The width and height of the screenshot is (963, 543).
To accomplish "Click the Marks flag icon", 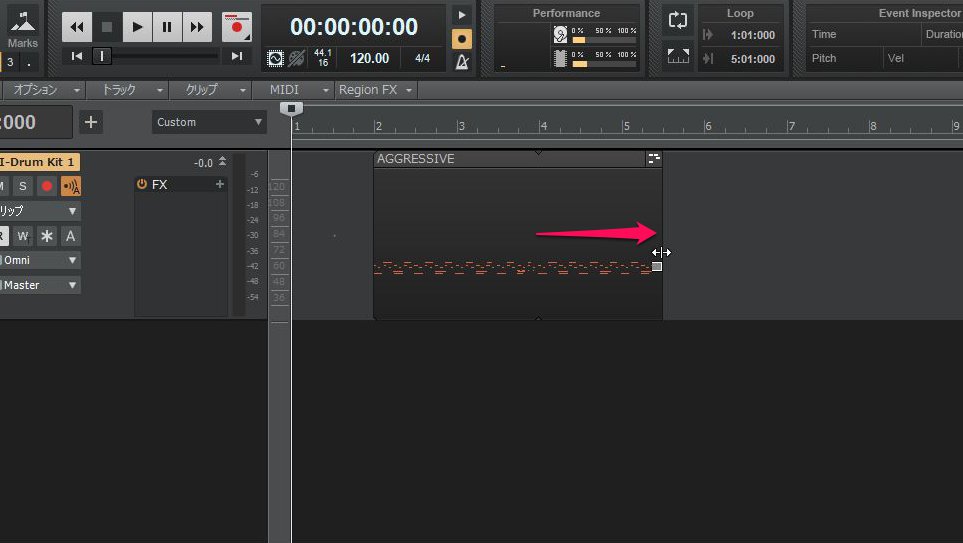I will 22,22.
